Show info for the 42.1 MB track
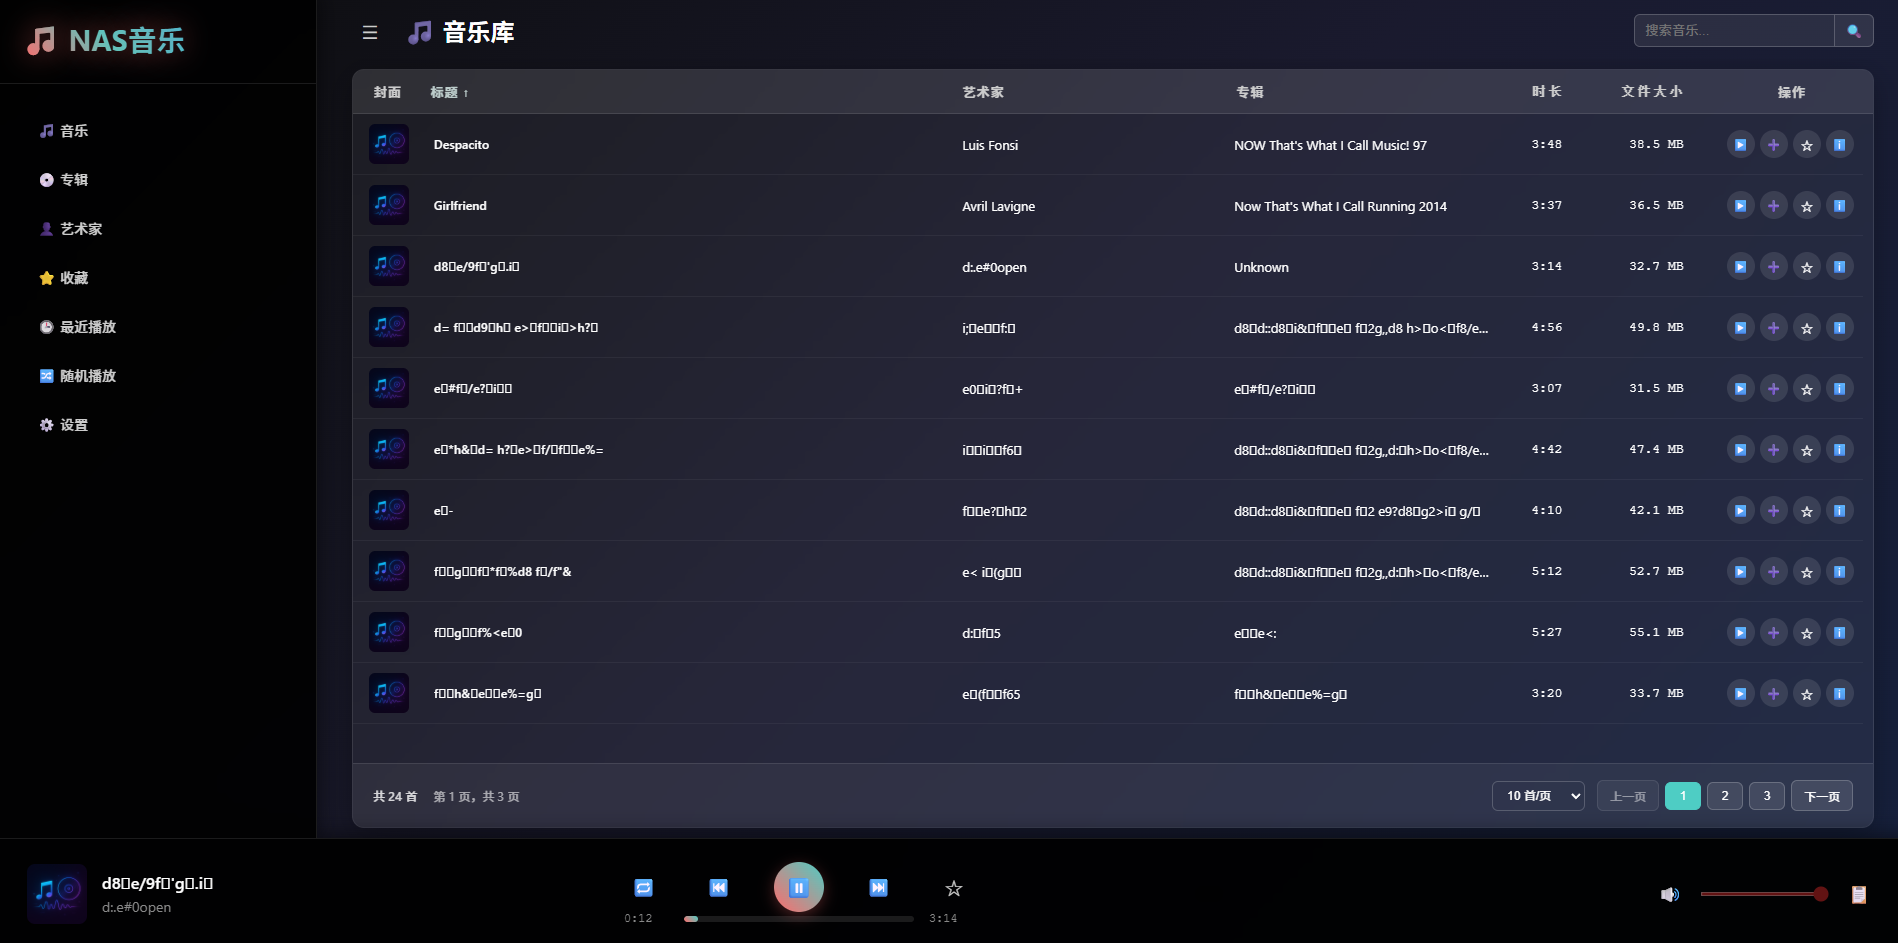Image resolution: width=1898 pixels, height=943 pixels. [x=1839, y=511]
